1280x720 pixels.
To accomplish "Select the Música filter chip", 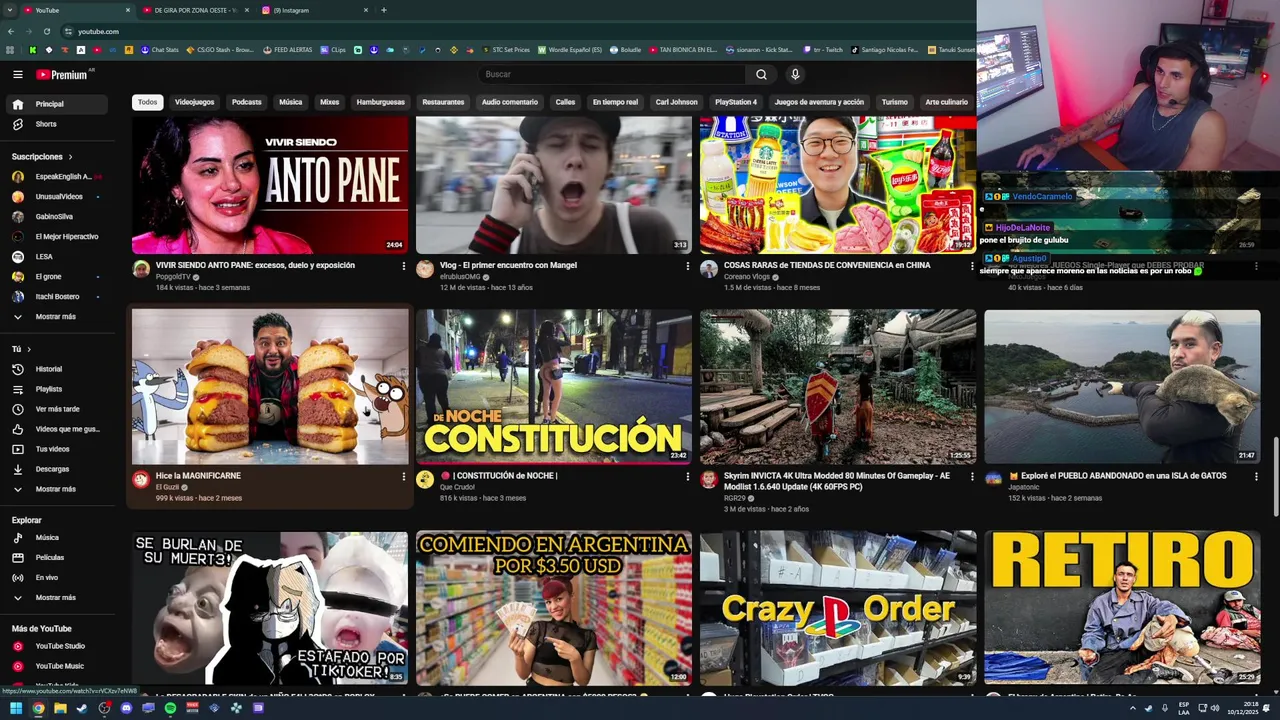I will point(290,102).
